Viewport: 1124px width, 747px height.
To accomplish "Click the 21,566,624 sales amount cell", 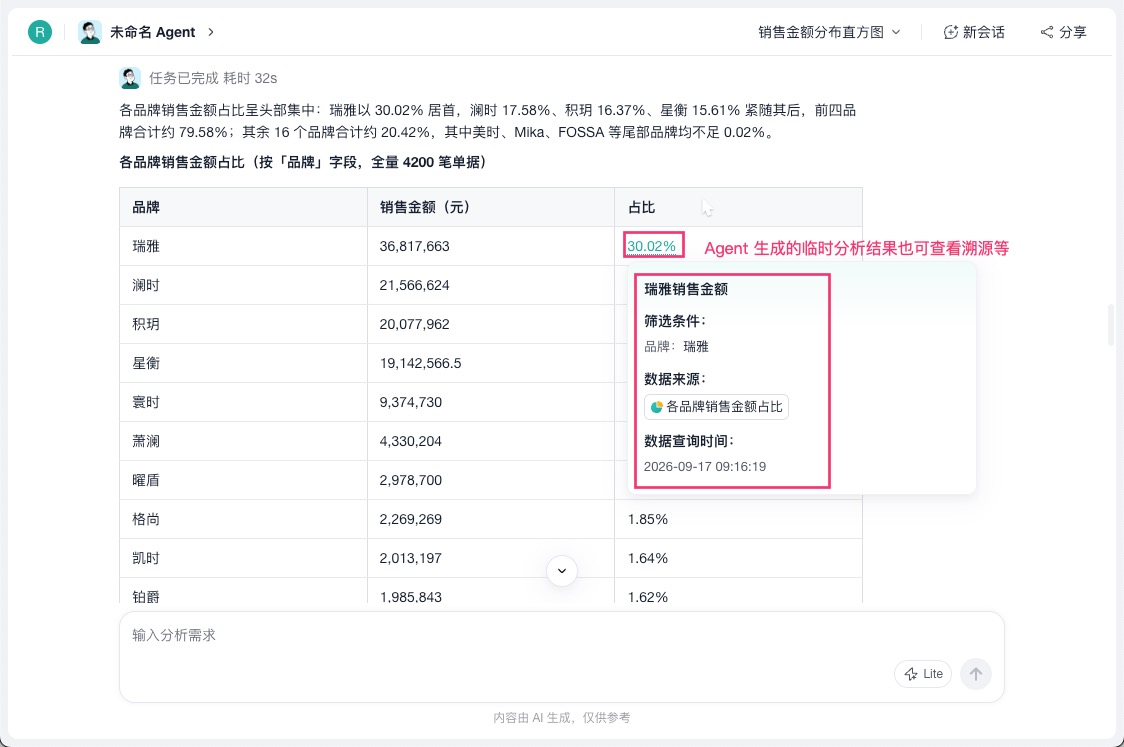I will (x=491, y=285).
